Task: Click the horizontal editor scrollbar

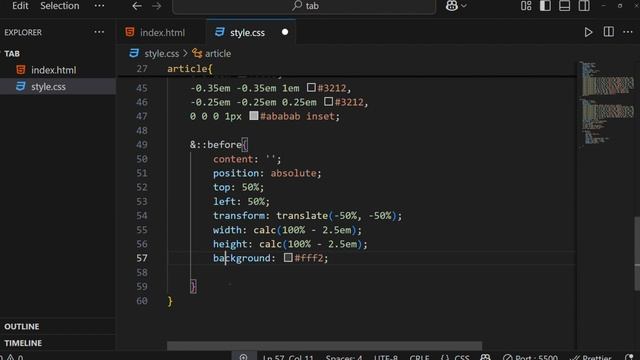Action: pyautogui.click(x=324, y=346)
